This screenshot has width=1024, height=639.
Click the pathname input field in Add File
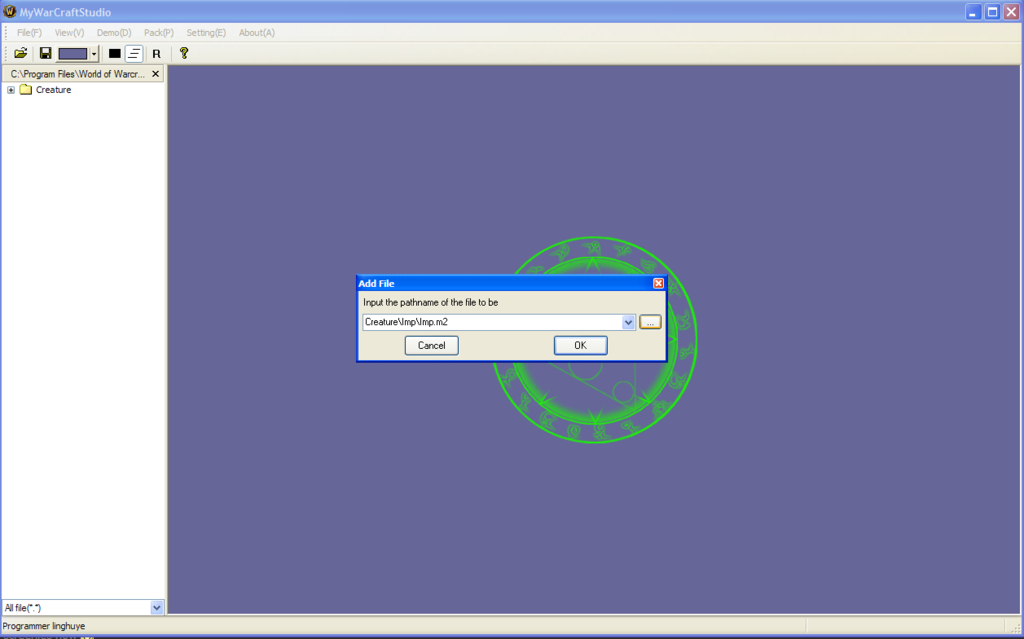[491, 322]
